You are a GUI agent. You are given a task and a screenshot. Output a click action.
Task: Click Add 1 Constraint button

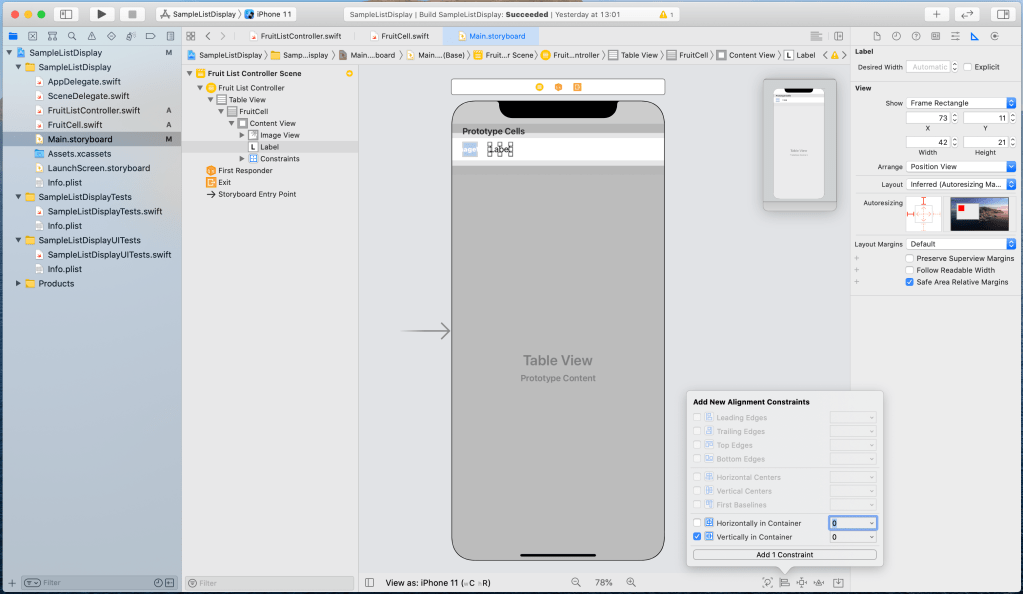point(784,554)
